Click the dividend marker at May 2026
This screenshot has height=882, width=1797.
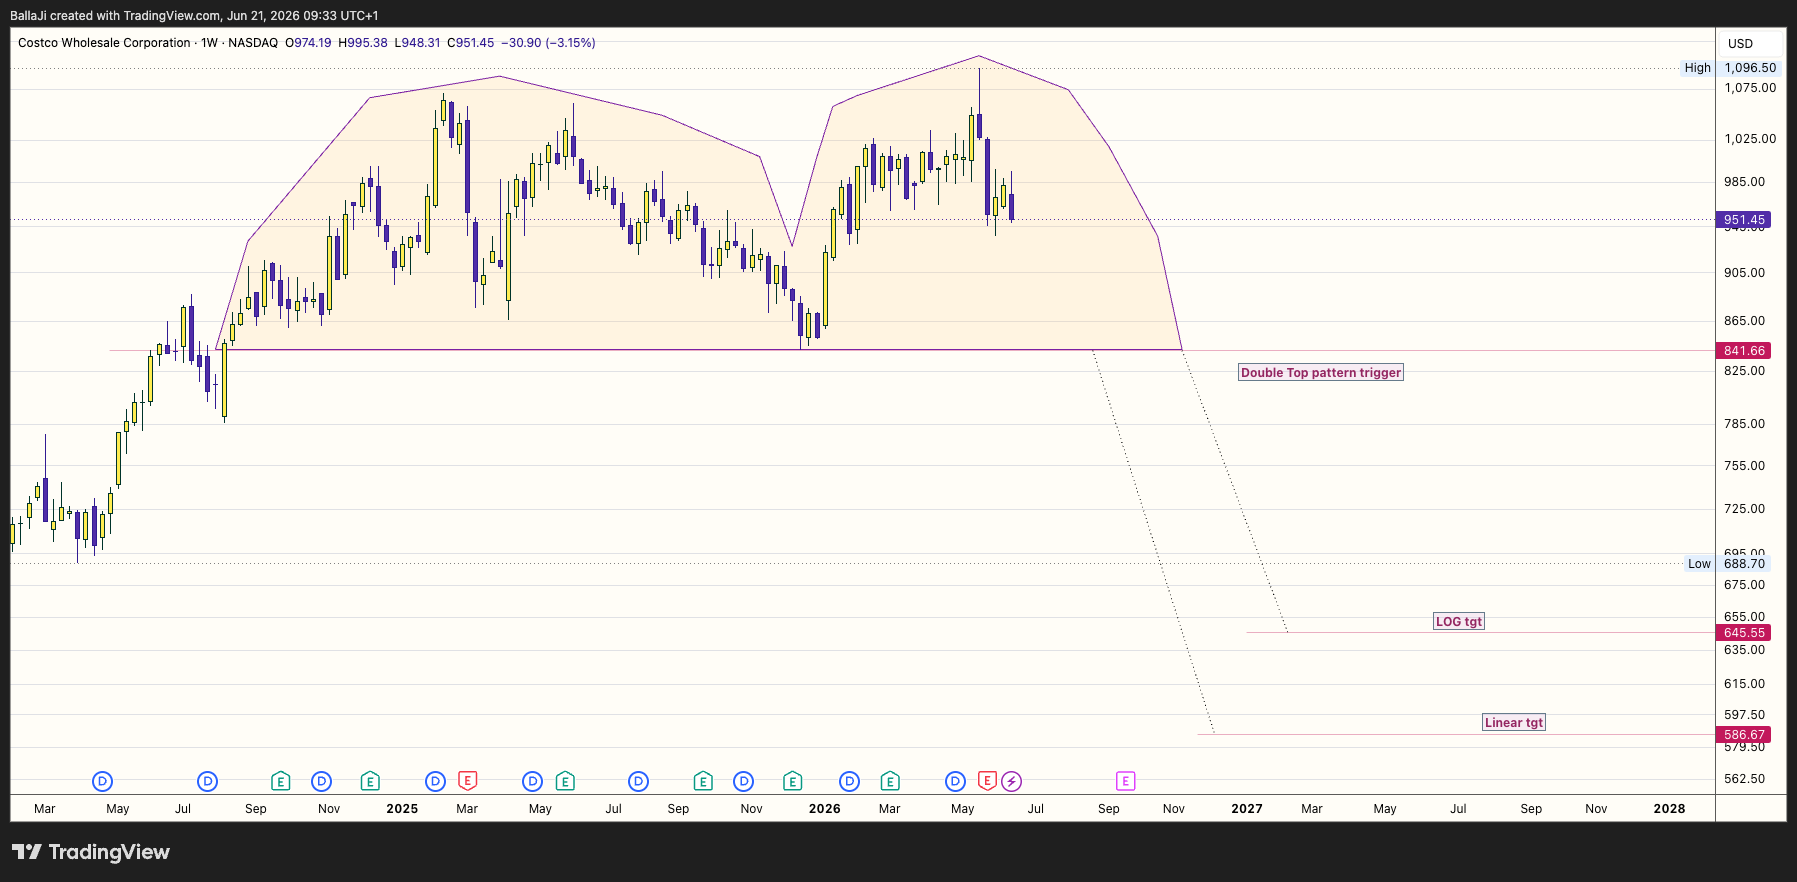955,781
